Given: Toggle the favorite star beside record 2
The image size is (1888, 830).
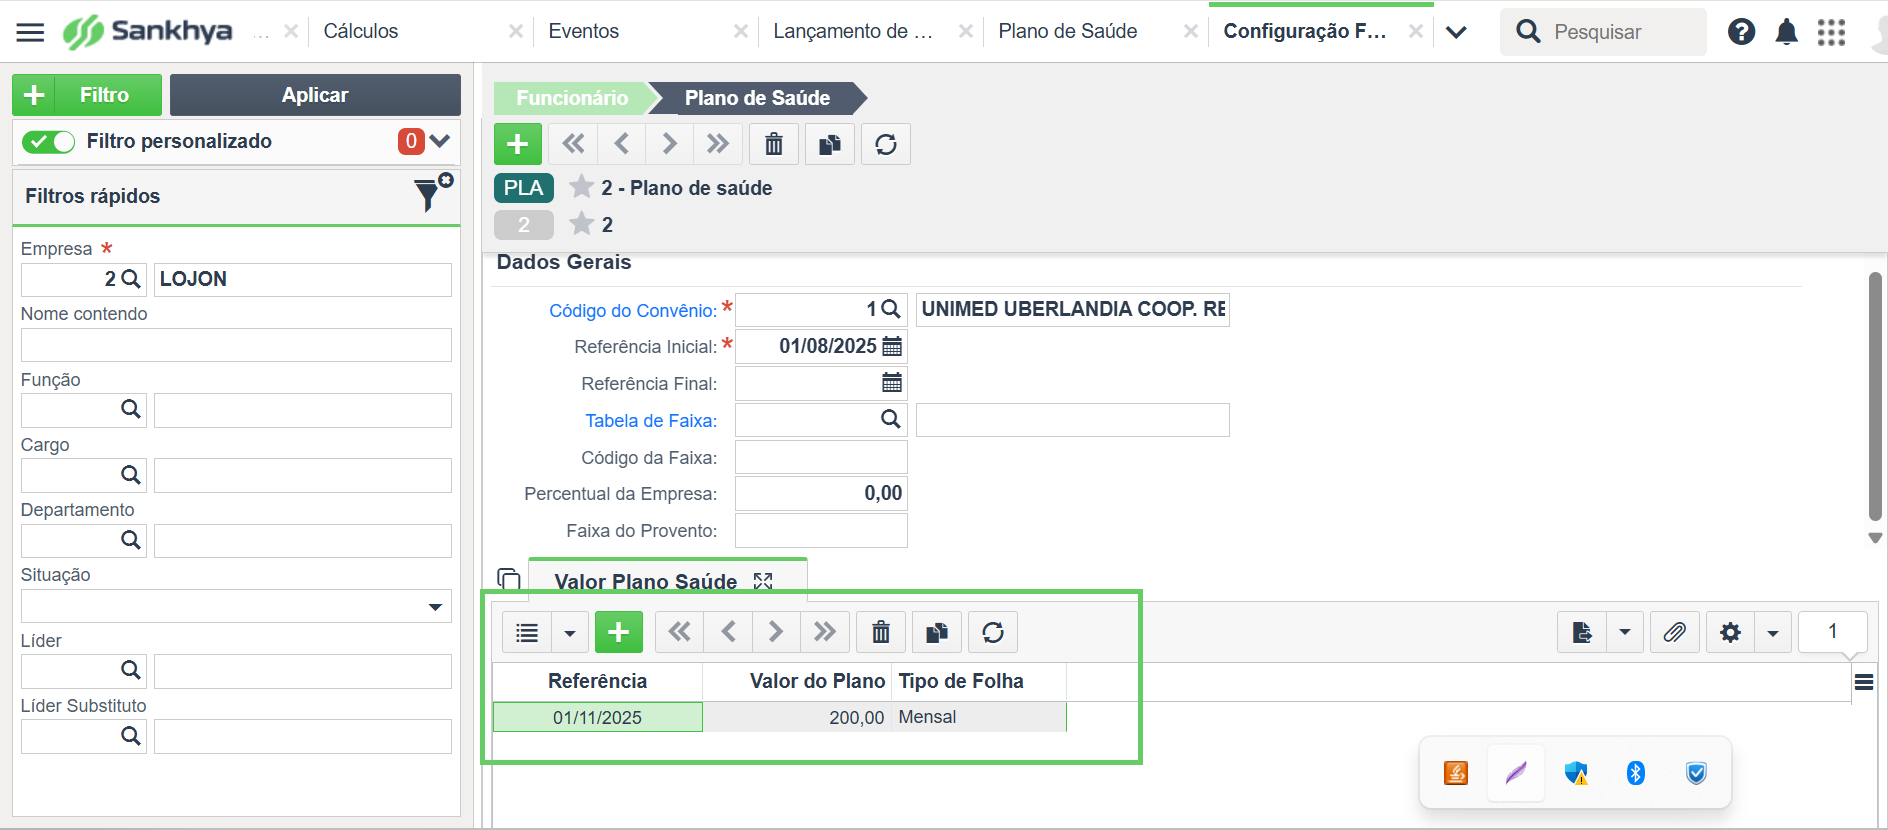Looking at the screenshot, I should click(x=581, y=224).
